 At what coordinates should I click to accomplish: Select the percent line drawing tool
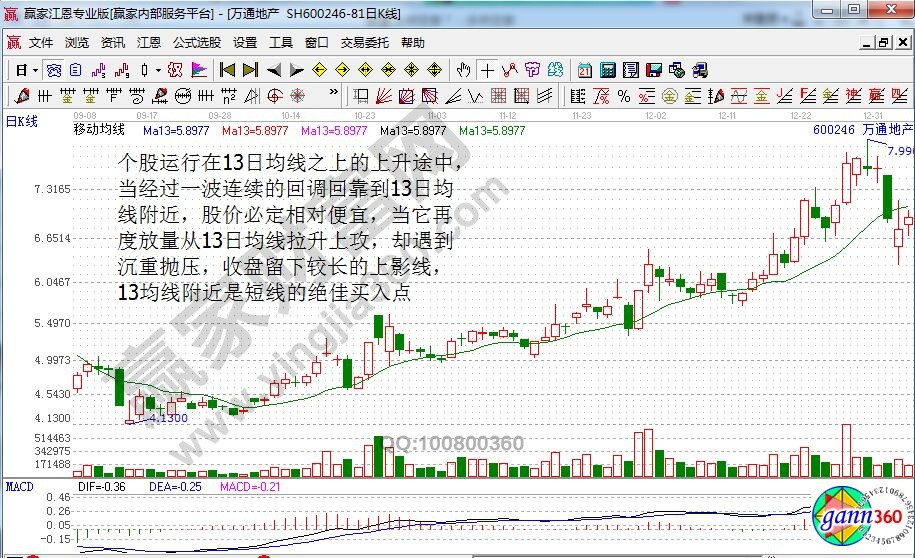coord(624,96)
